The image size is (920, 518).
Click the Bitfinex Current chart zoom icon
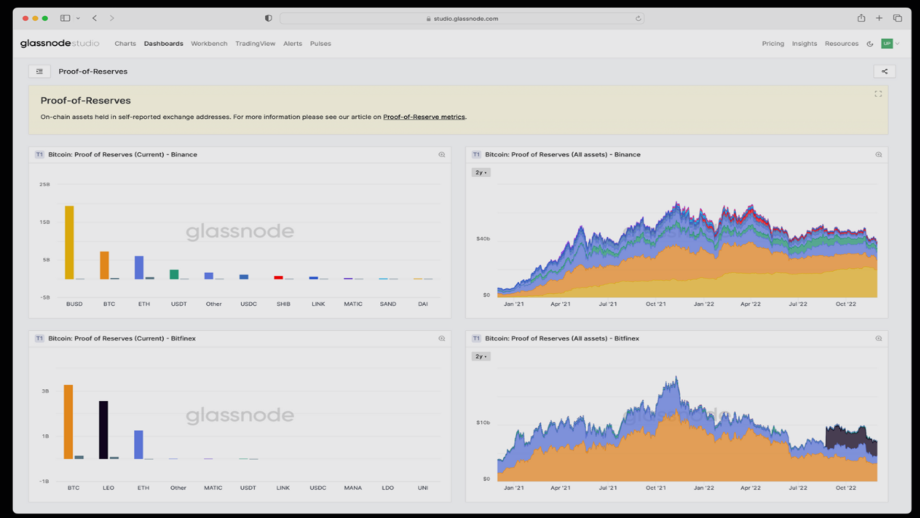442,339
